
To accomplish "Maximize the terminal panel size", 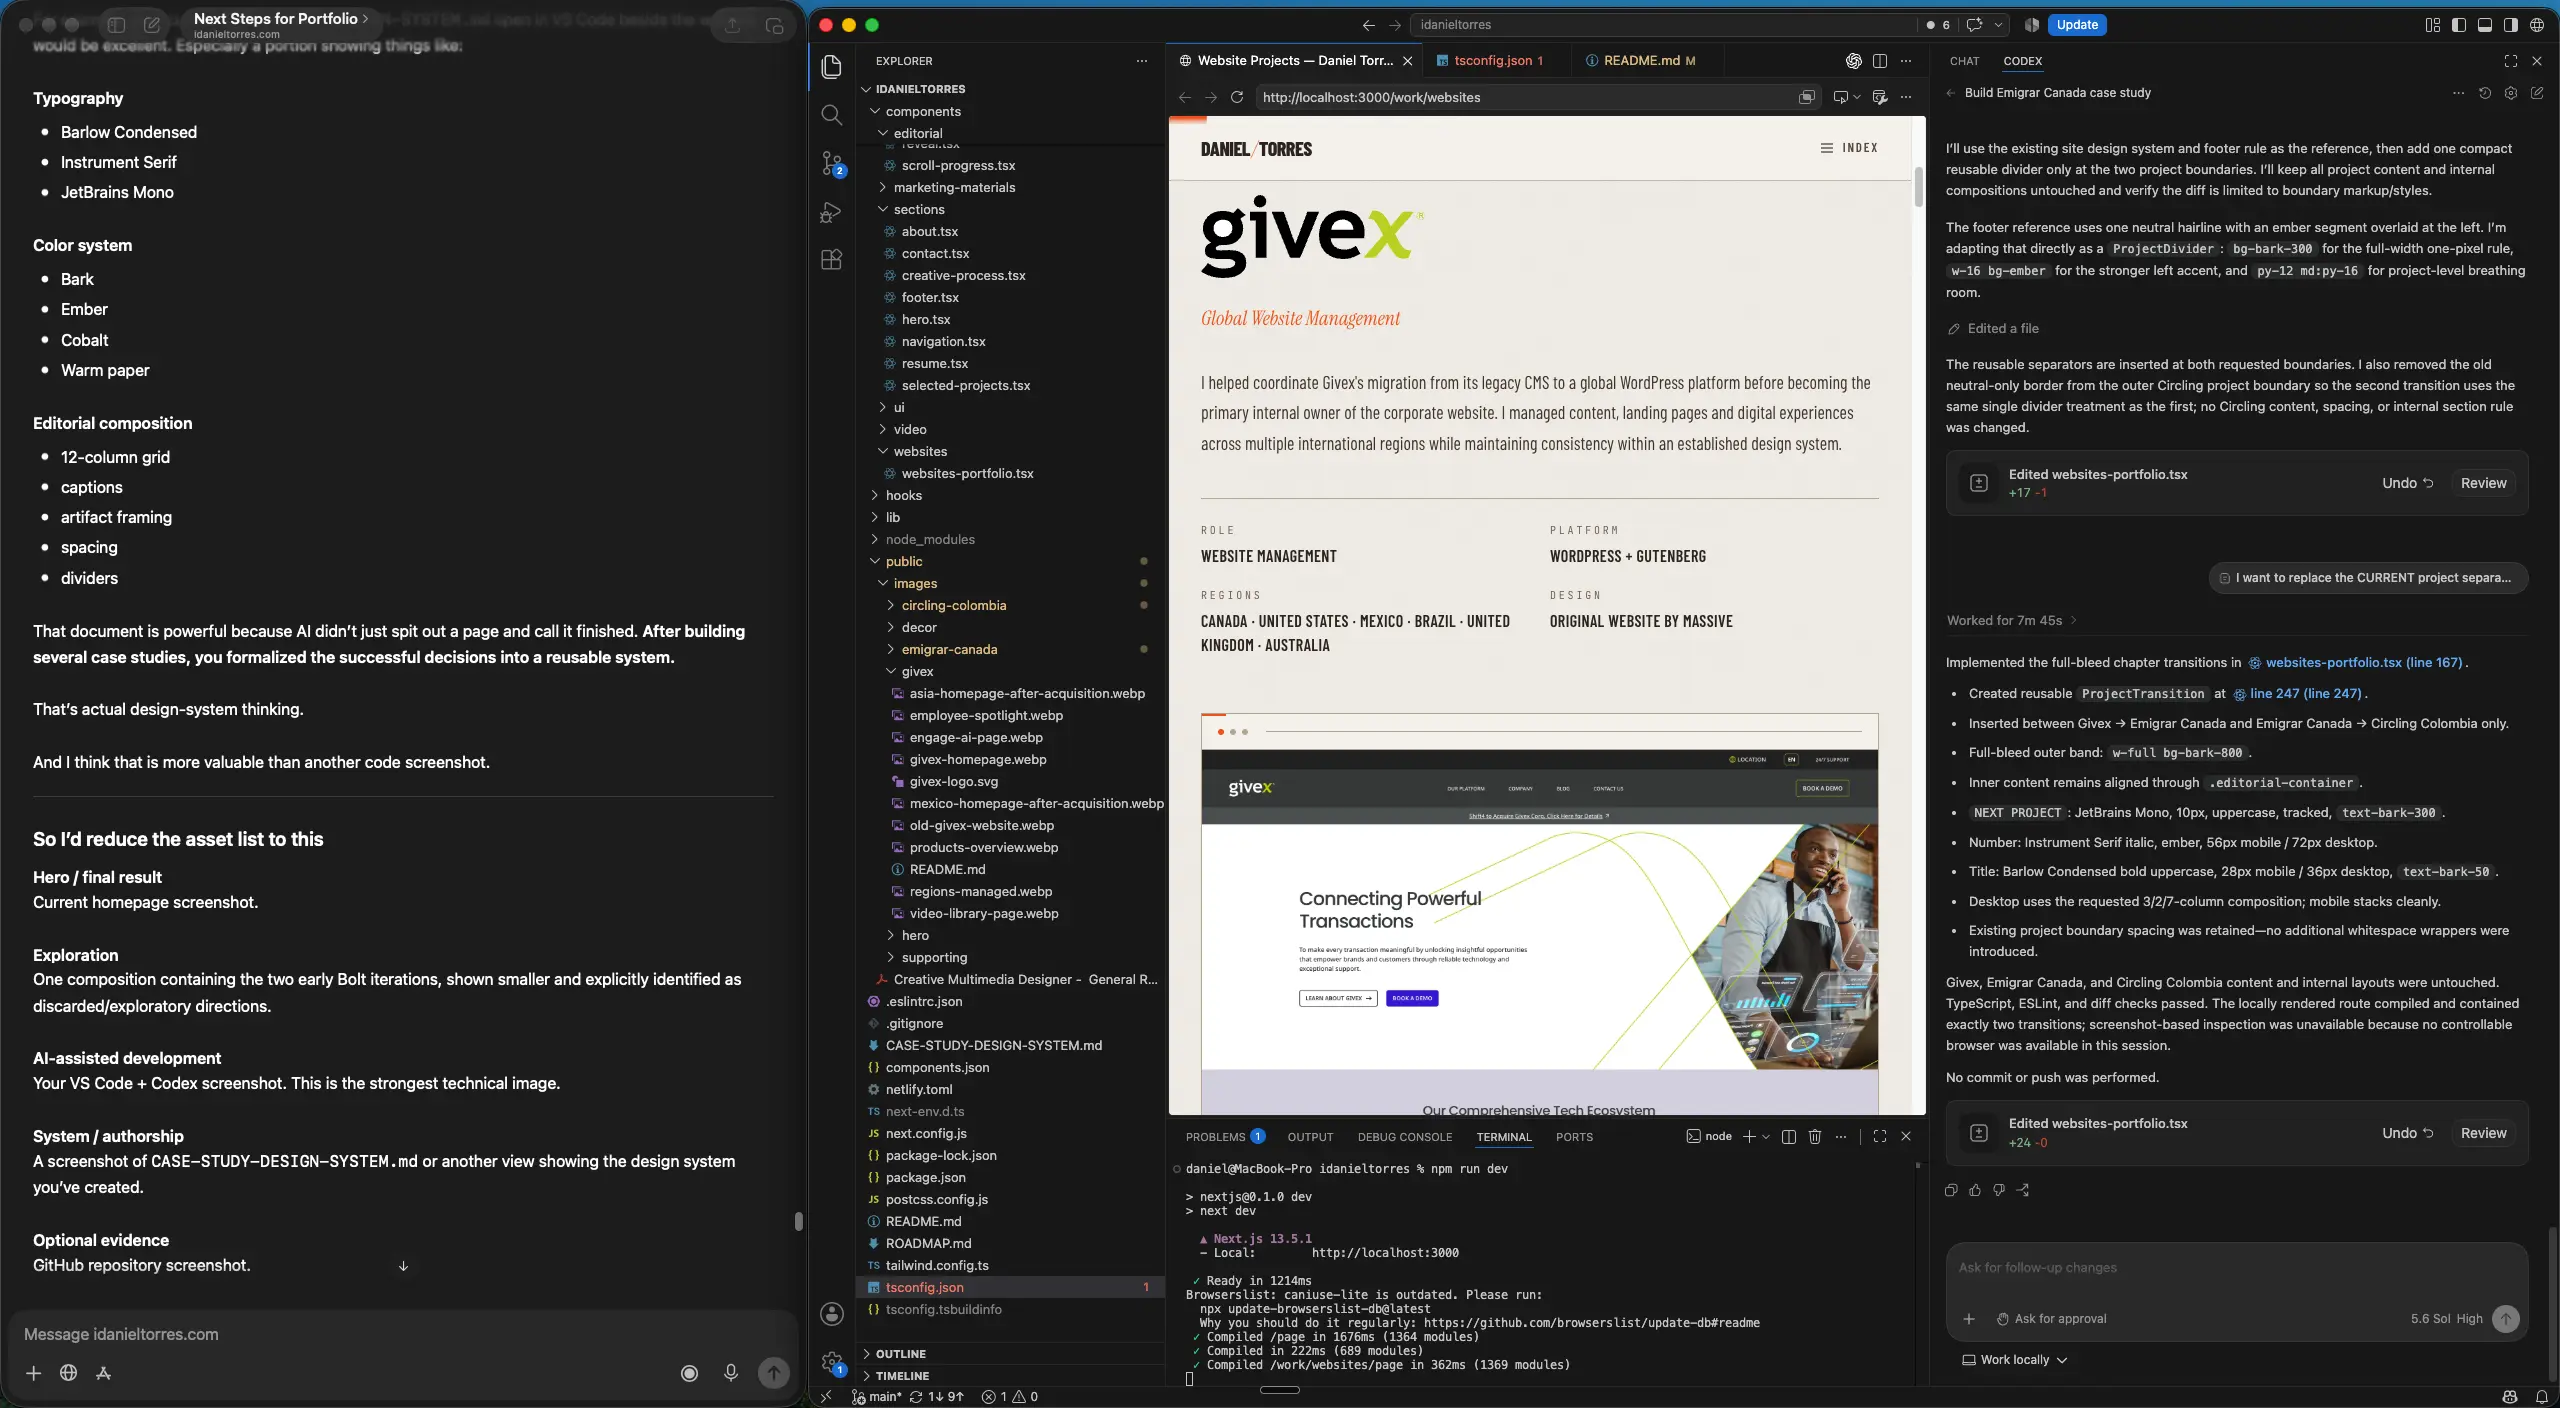I will coord(1880,1136).
